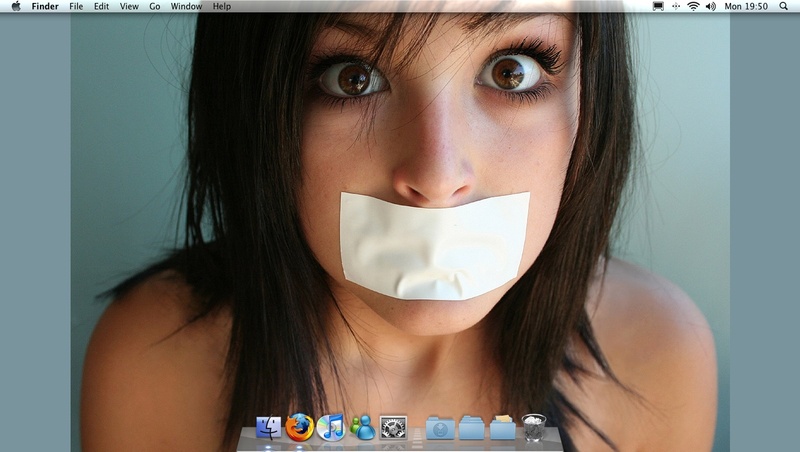The width and height of the screenshot is (800, 452).
Task: Open the Downloads folder stack in Dock
Action: tap(440, 428)
